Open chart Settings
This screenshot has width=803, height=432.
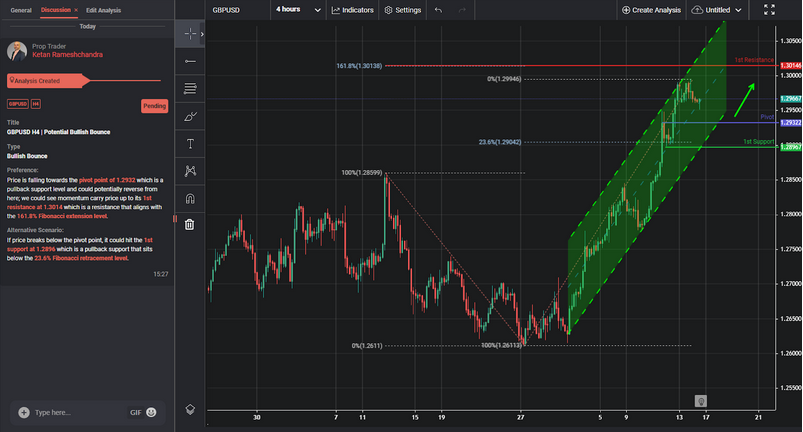403,10
